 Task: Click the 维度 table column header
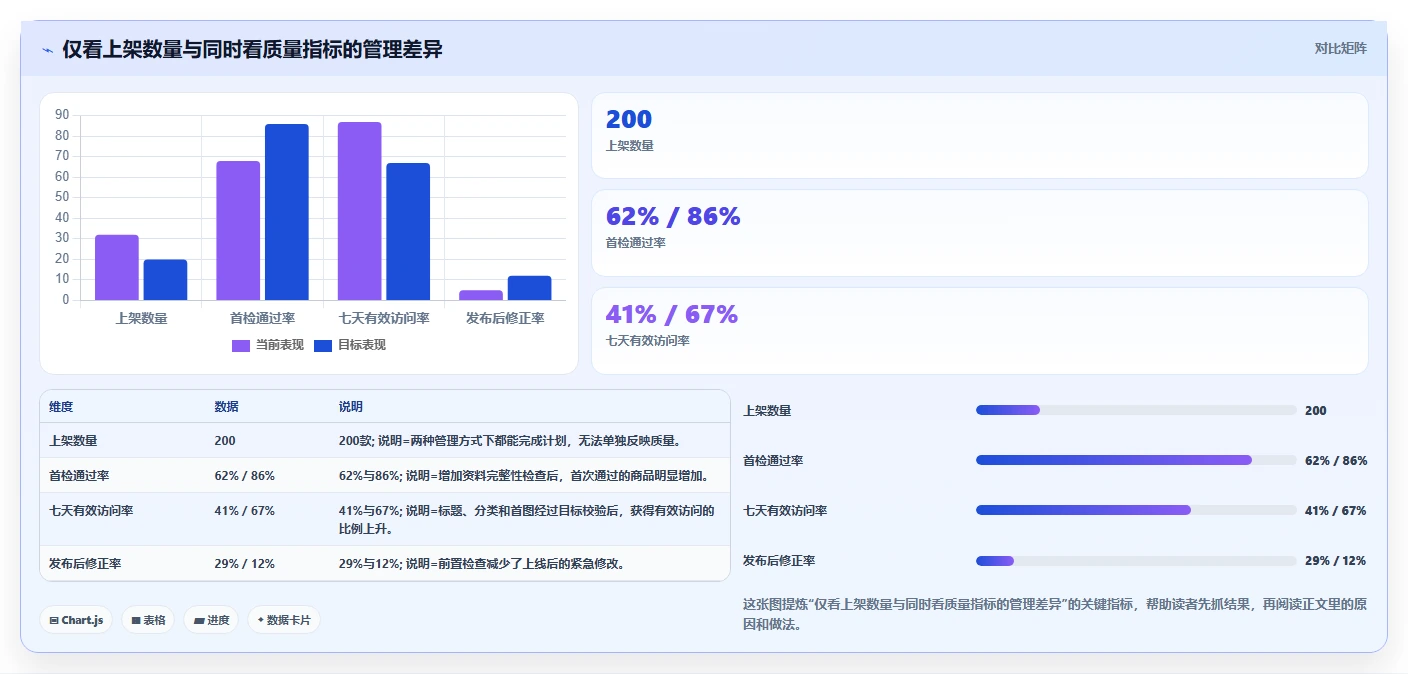pos(61,407)
